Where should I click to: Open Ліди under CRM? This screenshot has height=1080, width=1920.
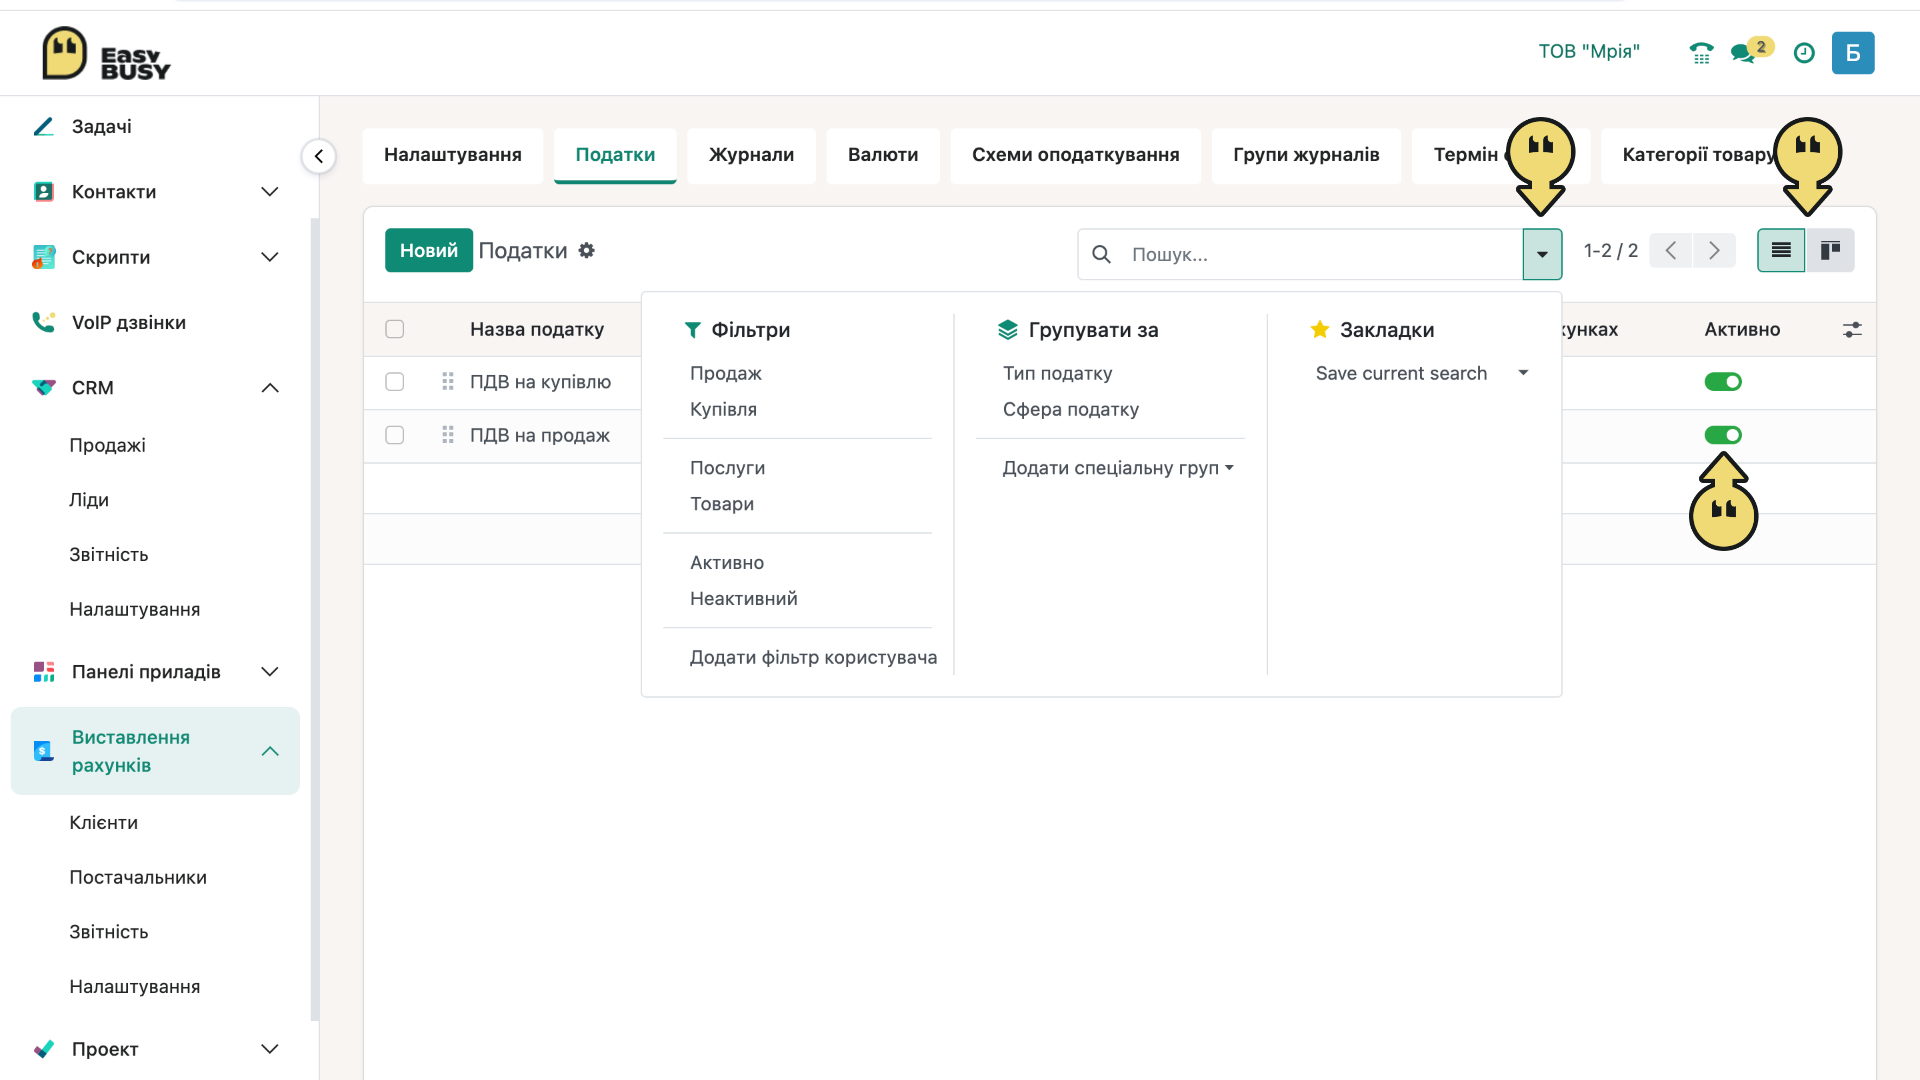pyautogui.click(x=89, y=500)
